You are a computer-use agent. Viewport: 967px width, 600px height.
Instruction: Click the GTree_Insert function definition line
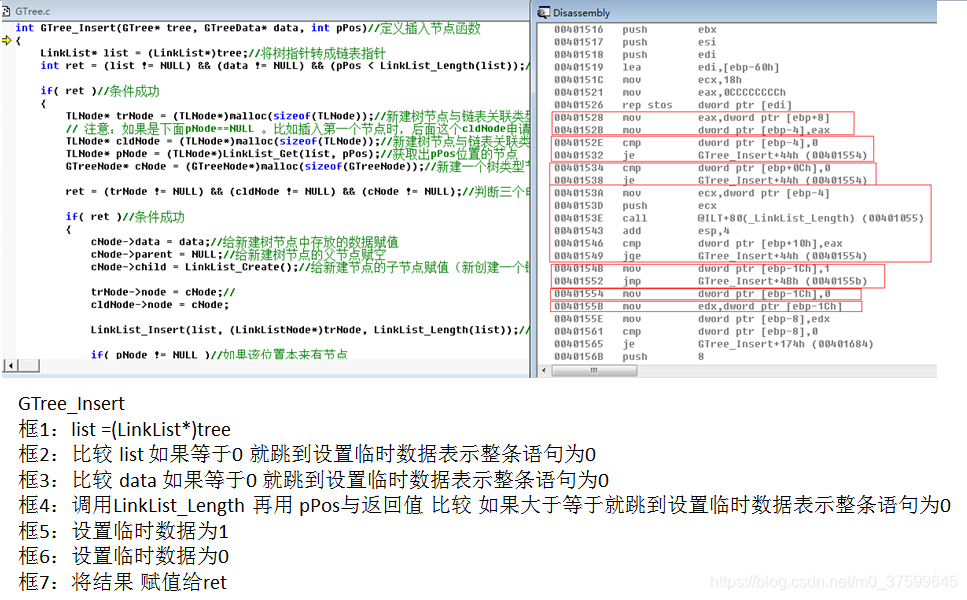(247, 28)
